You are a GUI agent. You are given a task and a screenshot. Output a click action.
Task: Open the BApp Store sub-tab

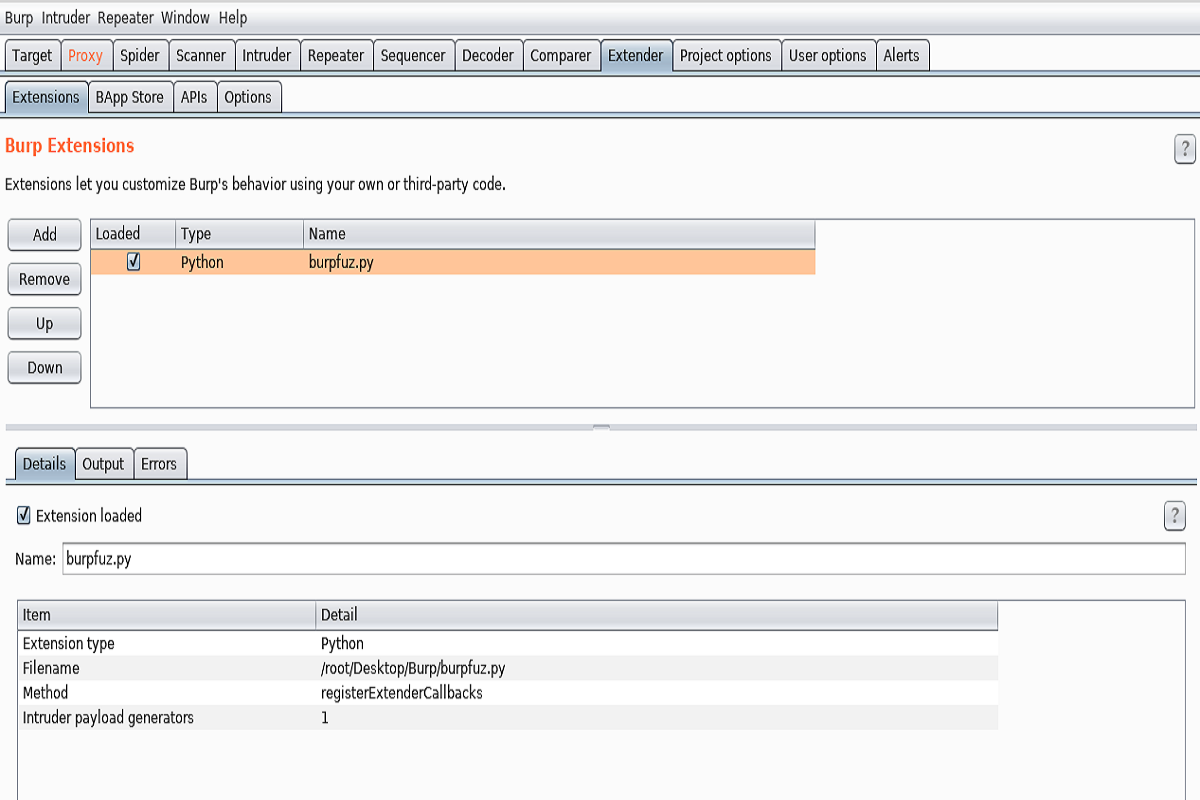click(130, 97)
